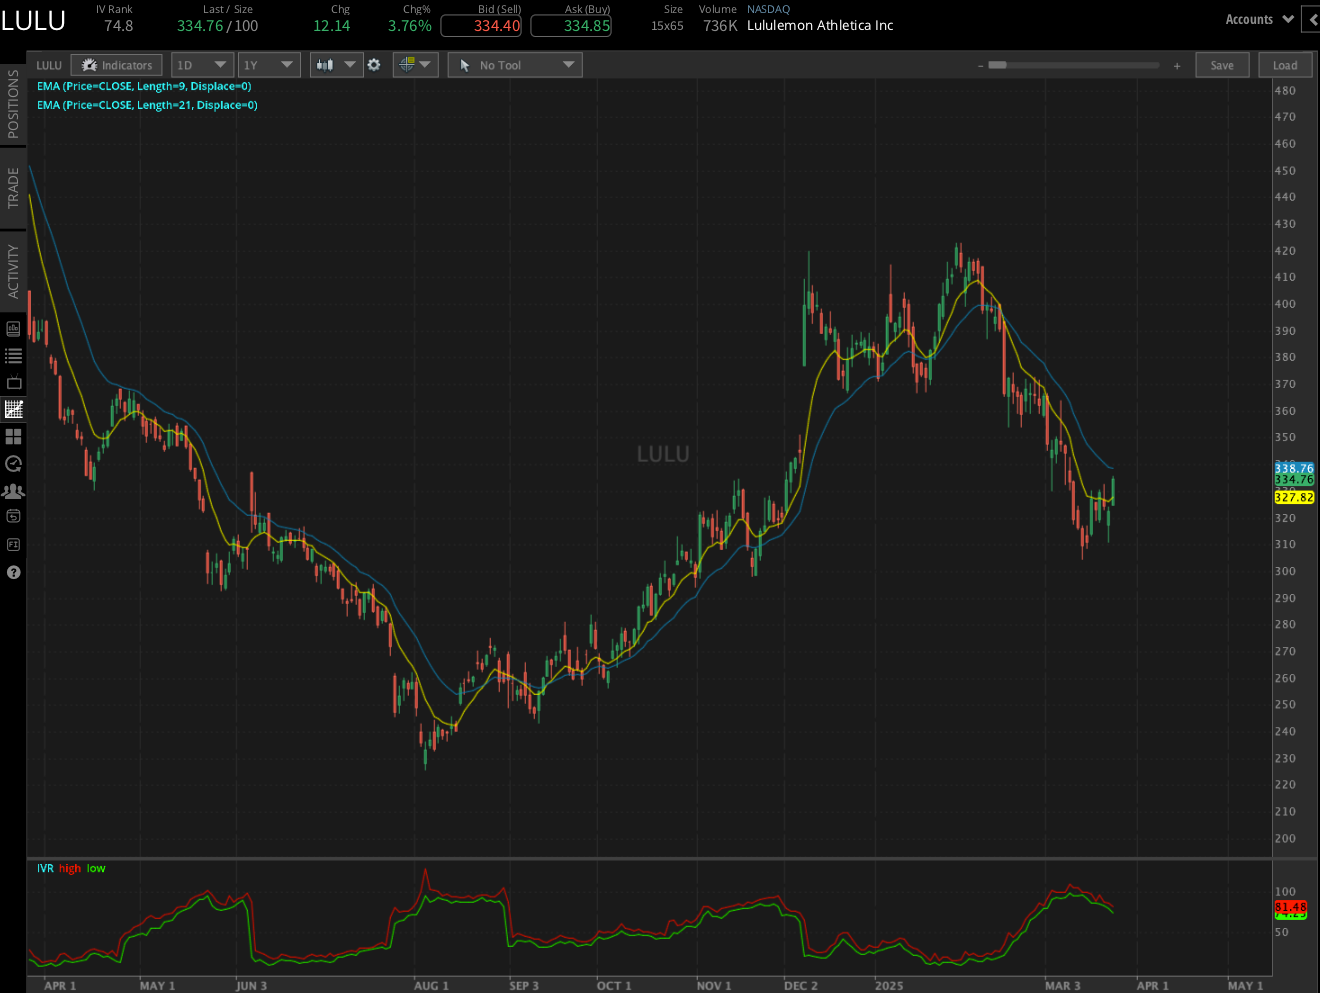Open the four-square dashboard icon
Viewport: 1320px width, 993px height.
13,437
